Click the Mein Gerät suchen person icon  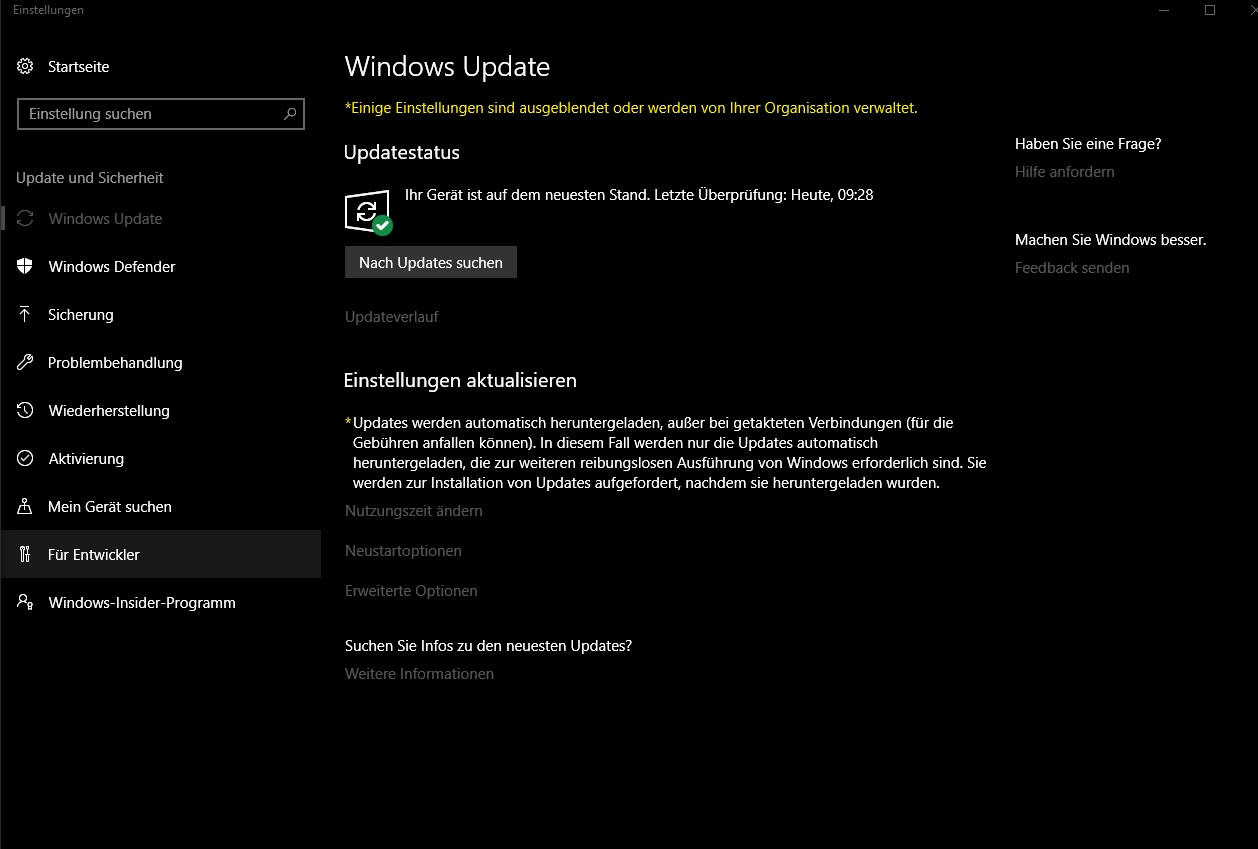(25, 507)
